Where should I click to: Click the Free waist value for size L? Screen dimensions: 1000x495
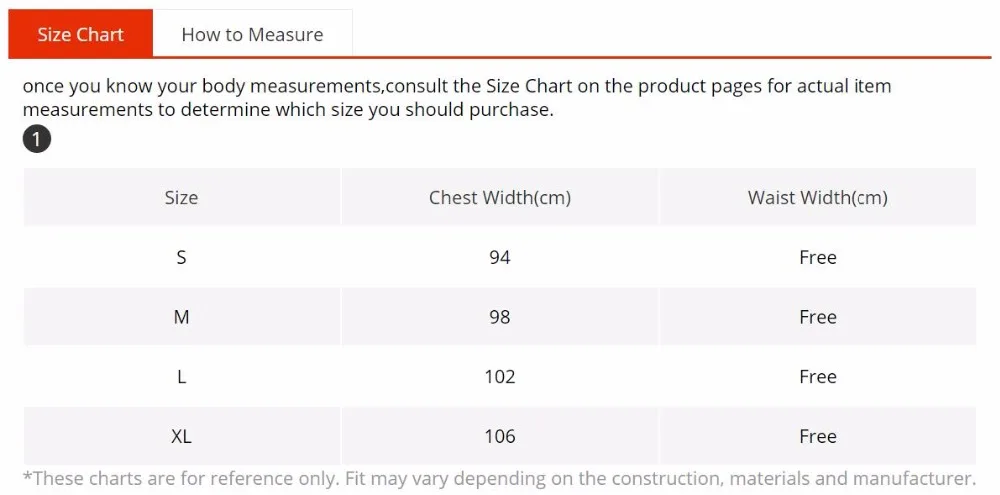[x=818, y=376]
